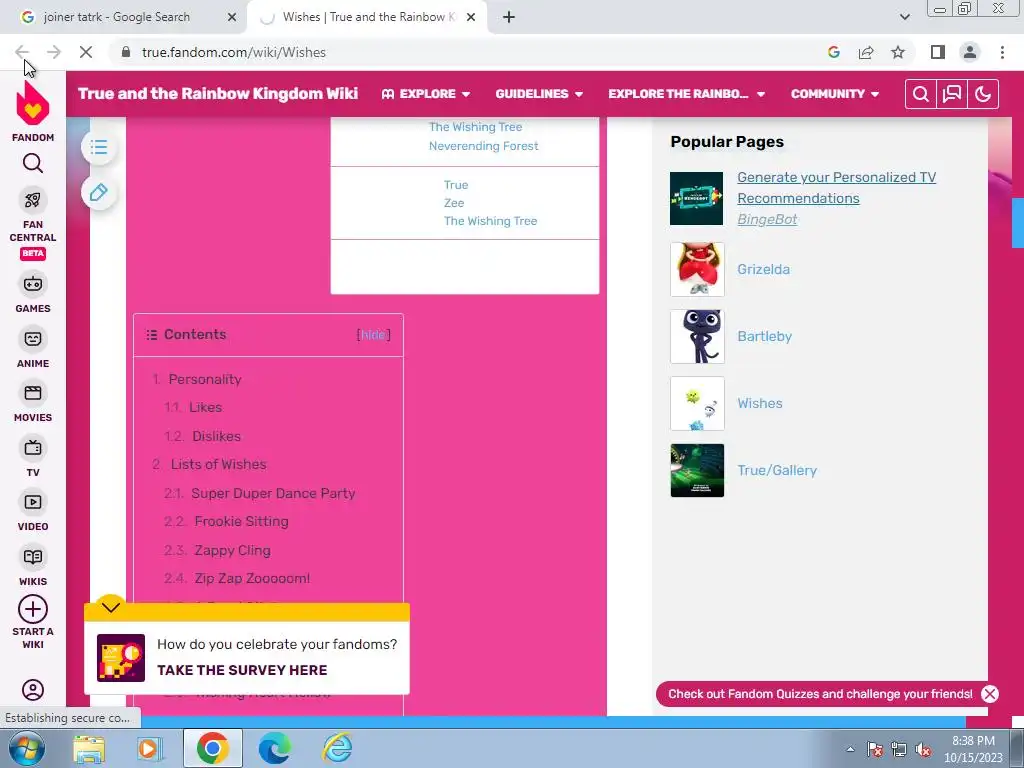Open Generate your Personalized TV Recommendations link
Viewport: 1024px width, 768px height.
tap(836, 187)
